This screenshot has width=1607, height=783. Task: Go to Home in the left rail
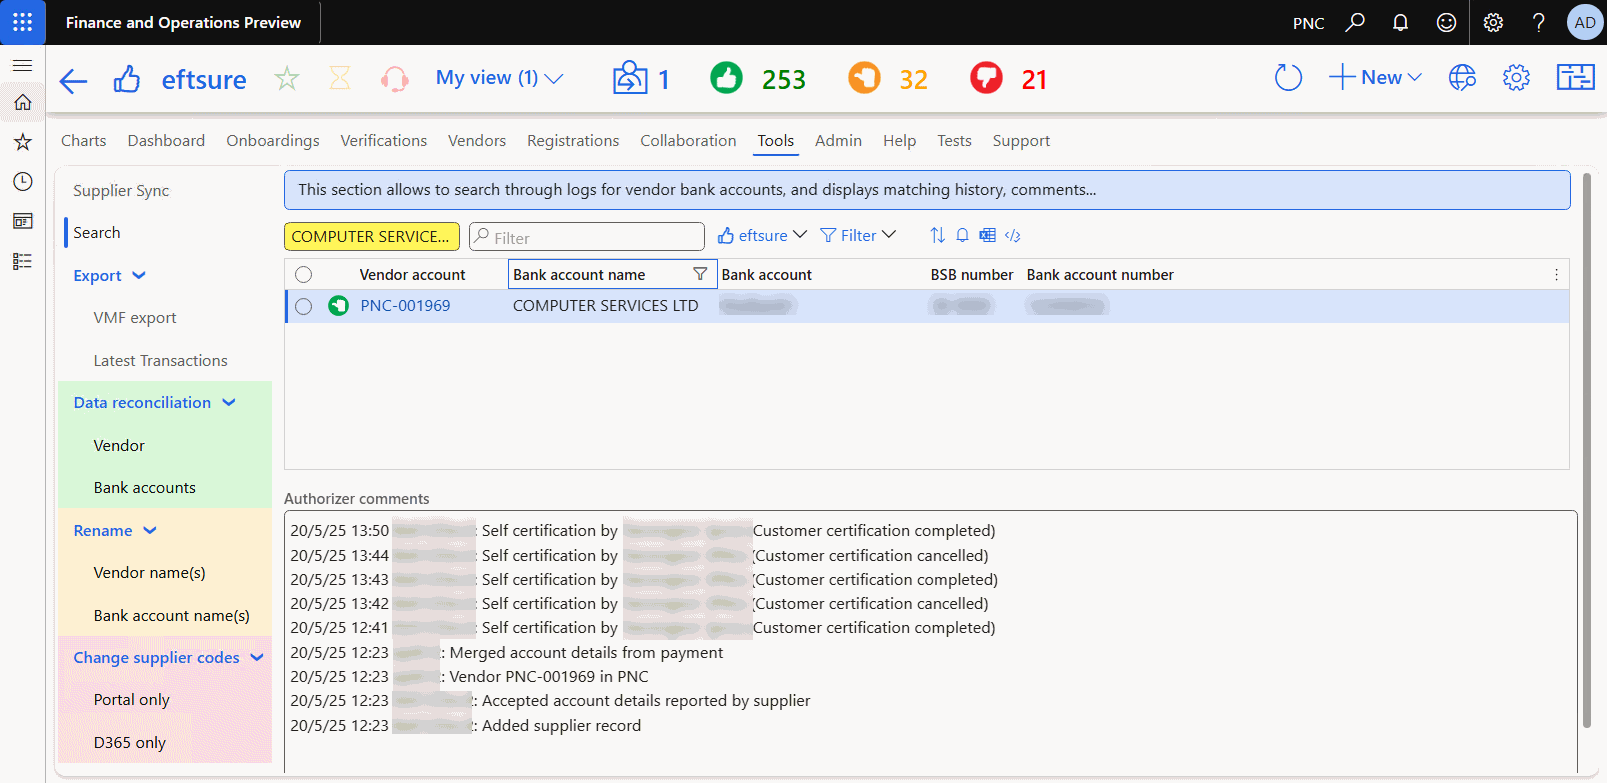tap(22, 102)
